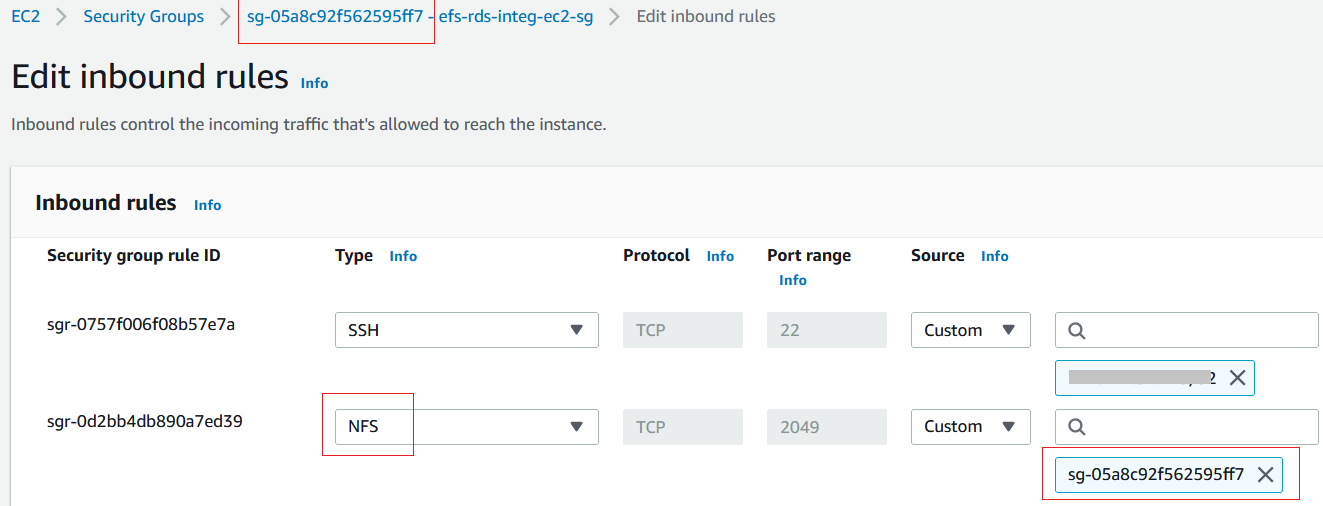Open the NFS type dropdown
Viewport: 1323px width, 506px height.
[467, 427]
